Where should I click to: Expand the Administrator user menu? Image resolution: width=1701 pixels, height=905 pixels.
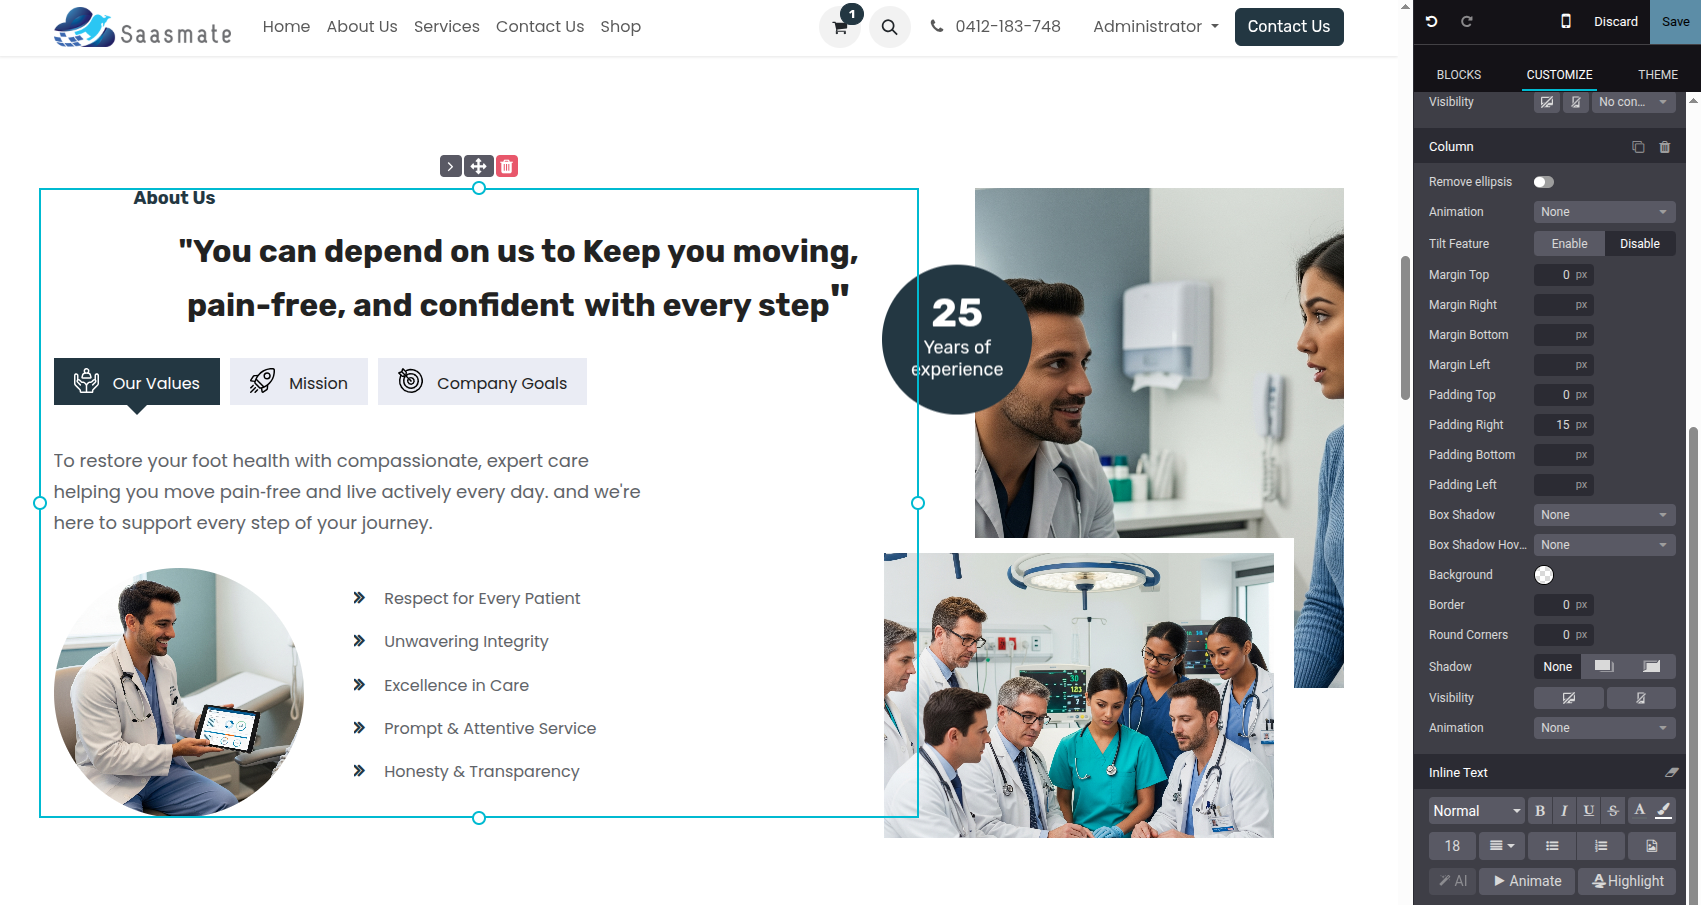click(1156, 27)
